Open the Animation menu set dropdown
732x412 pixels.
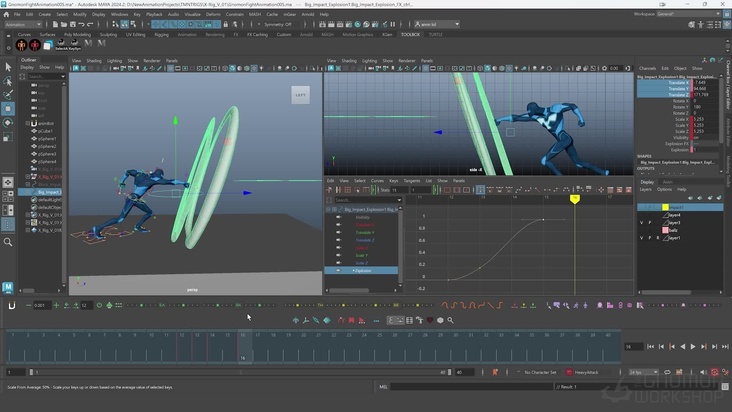(x=23, y=24)
